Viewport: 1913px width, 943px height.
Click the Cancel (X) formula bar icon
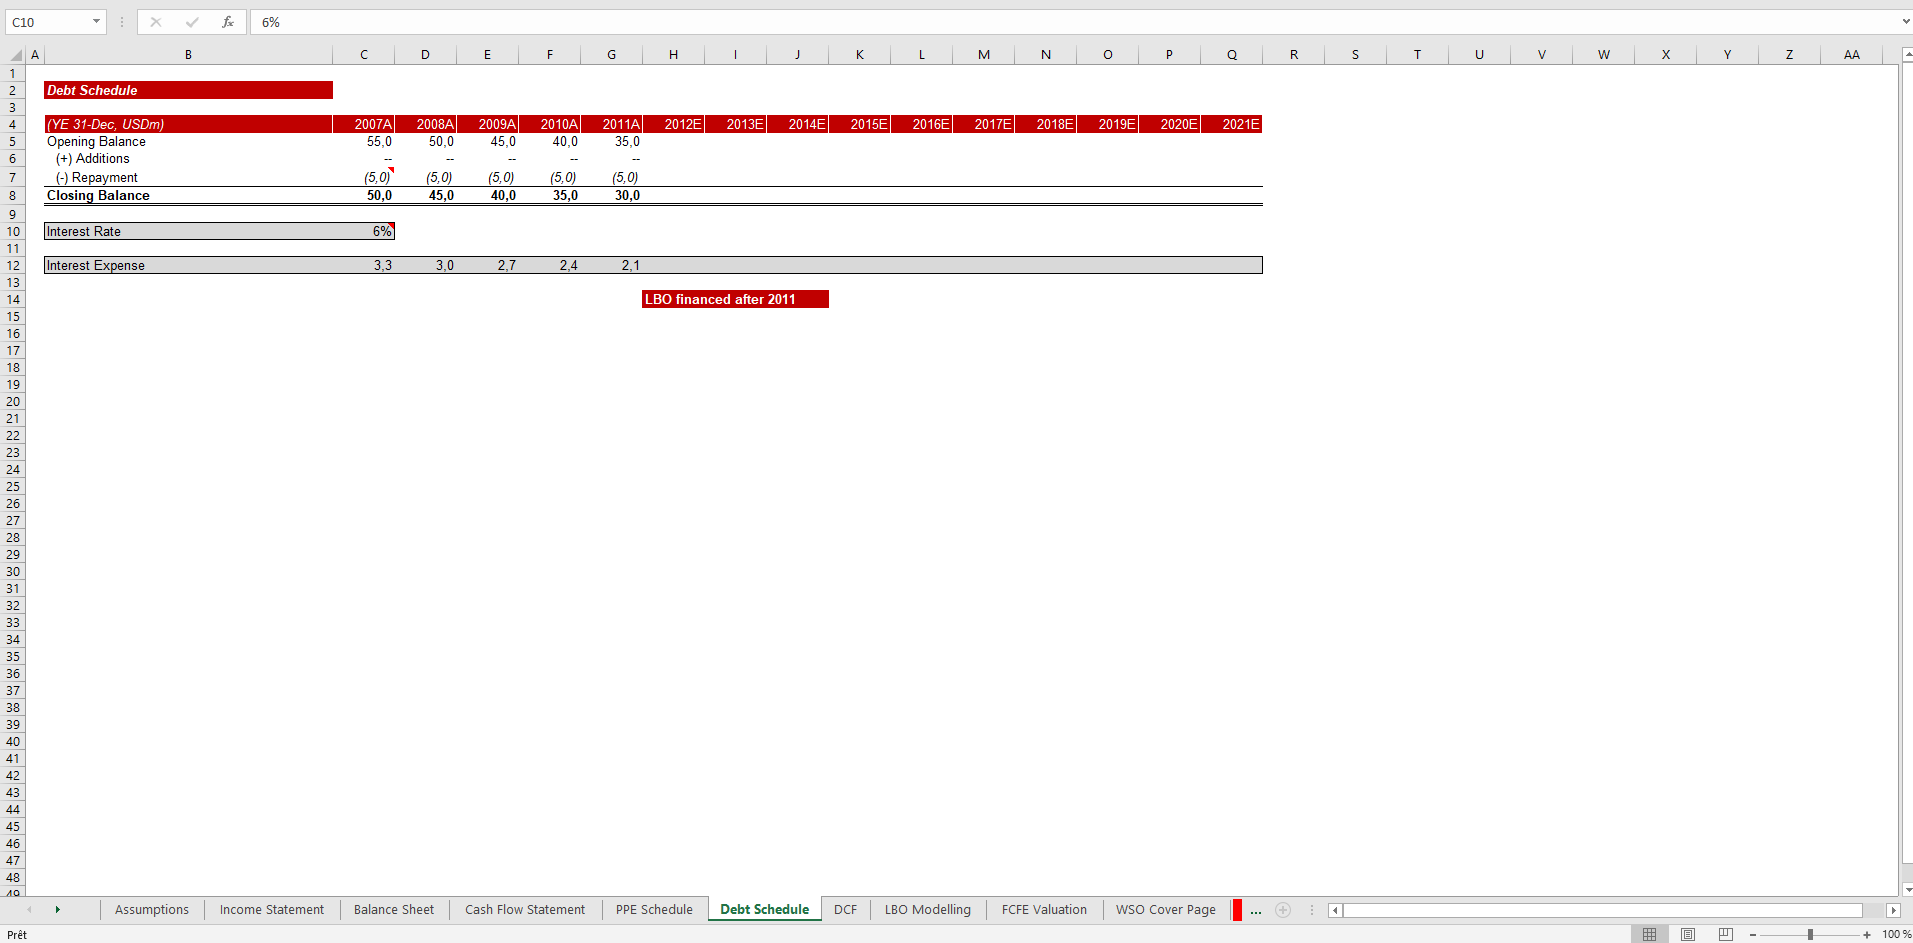(x=156, y=22)
